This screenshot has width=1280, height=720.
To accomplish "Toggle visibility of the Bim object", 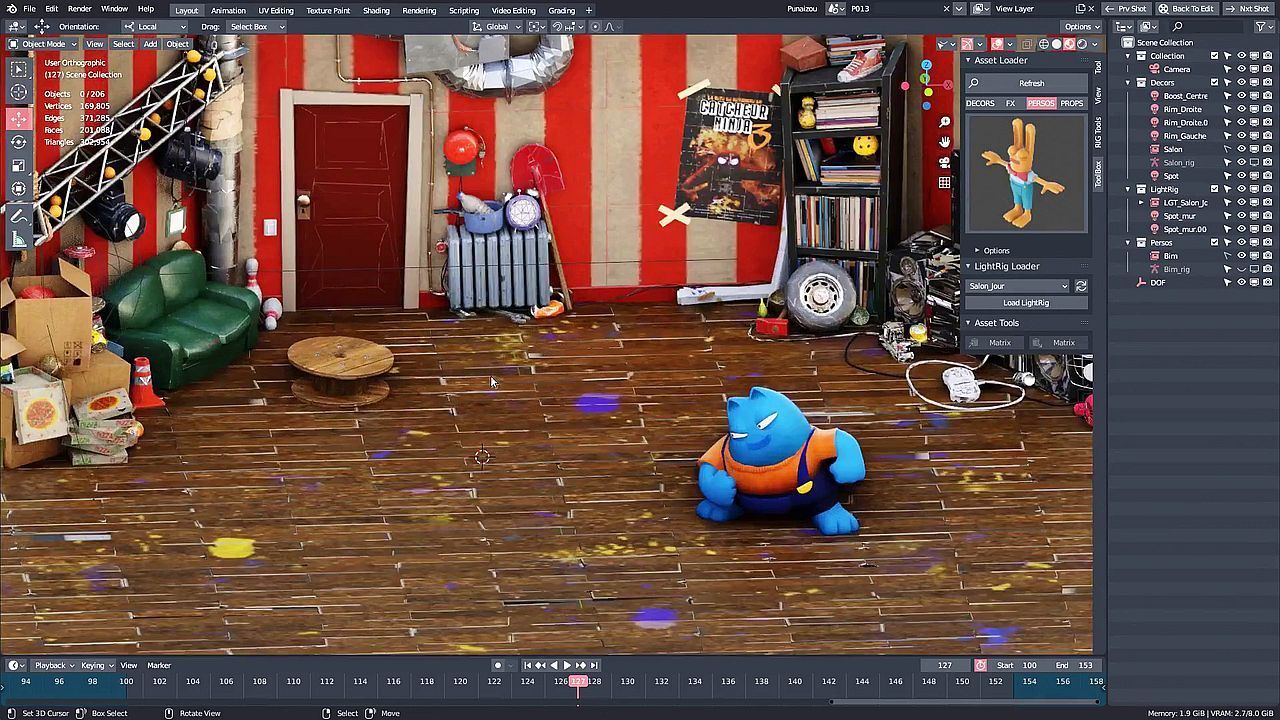I will click(x=1241, y=256).
